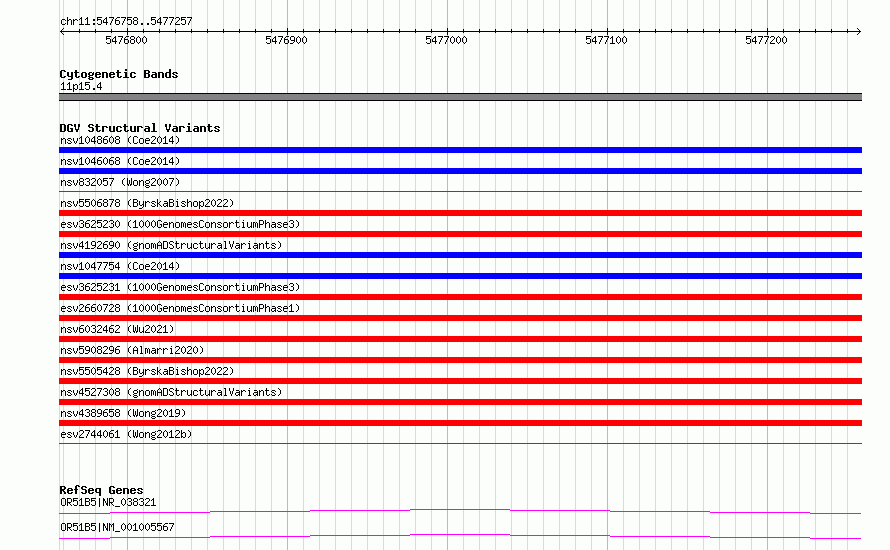The height and width of the screenshot is (550, 890).
Task: Click the magenta line for OR51B5|NR_038321
Action: click(x=460, y=511)
